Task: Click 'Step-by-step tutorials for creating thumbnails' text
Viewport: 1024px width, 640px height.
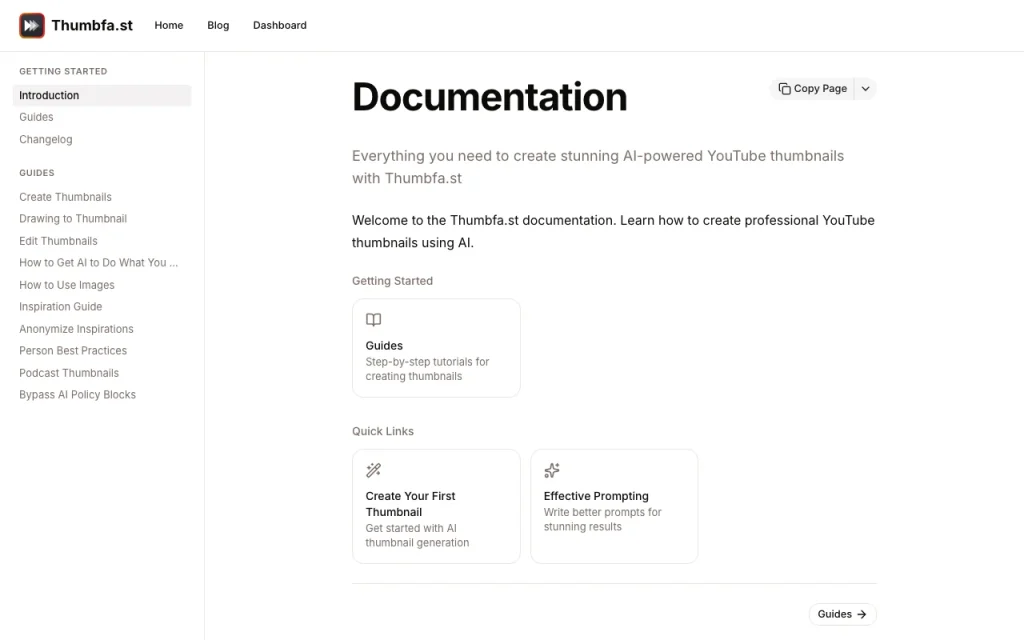Action: point(427,369)
